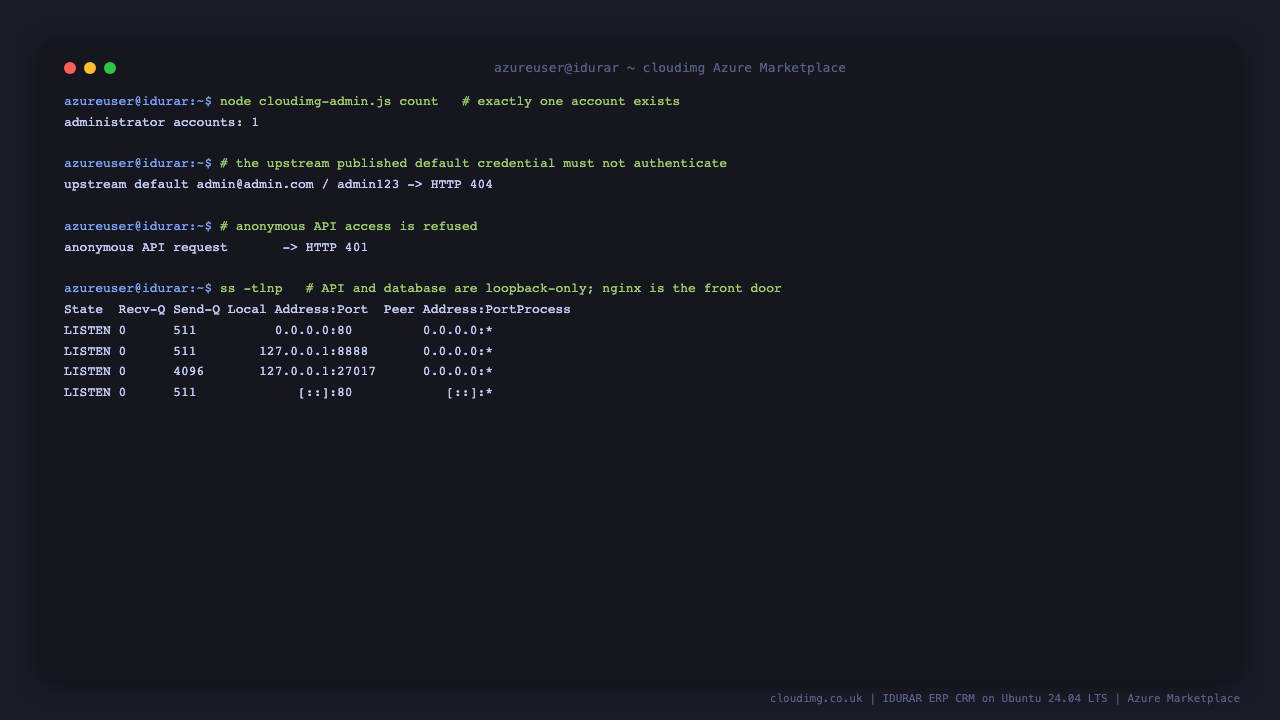Click the yellow minimize window dot
This screenshot has width=1280, height=720.
90,68
